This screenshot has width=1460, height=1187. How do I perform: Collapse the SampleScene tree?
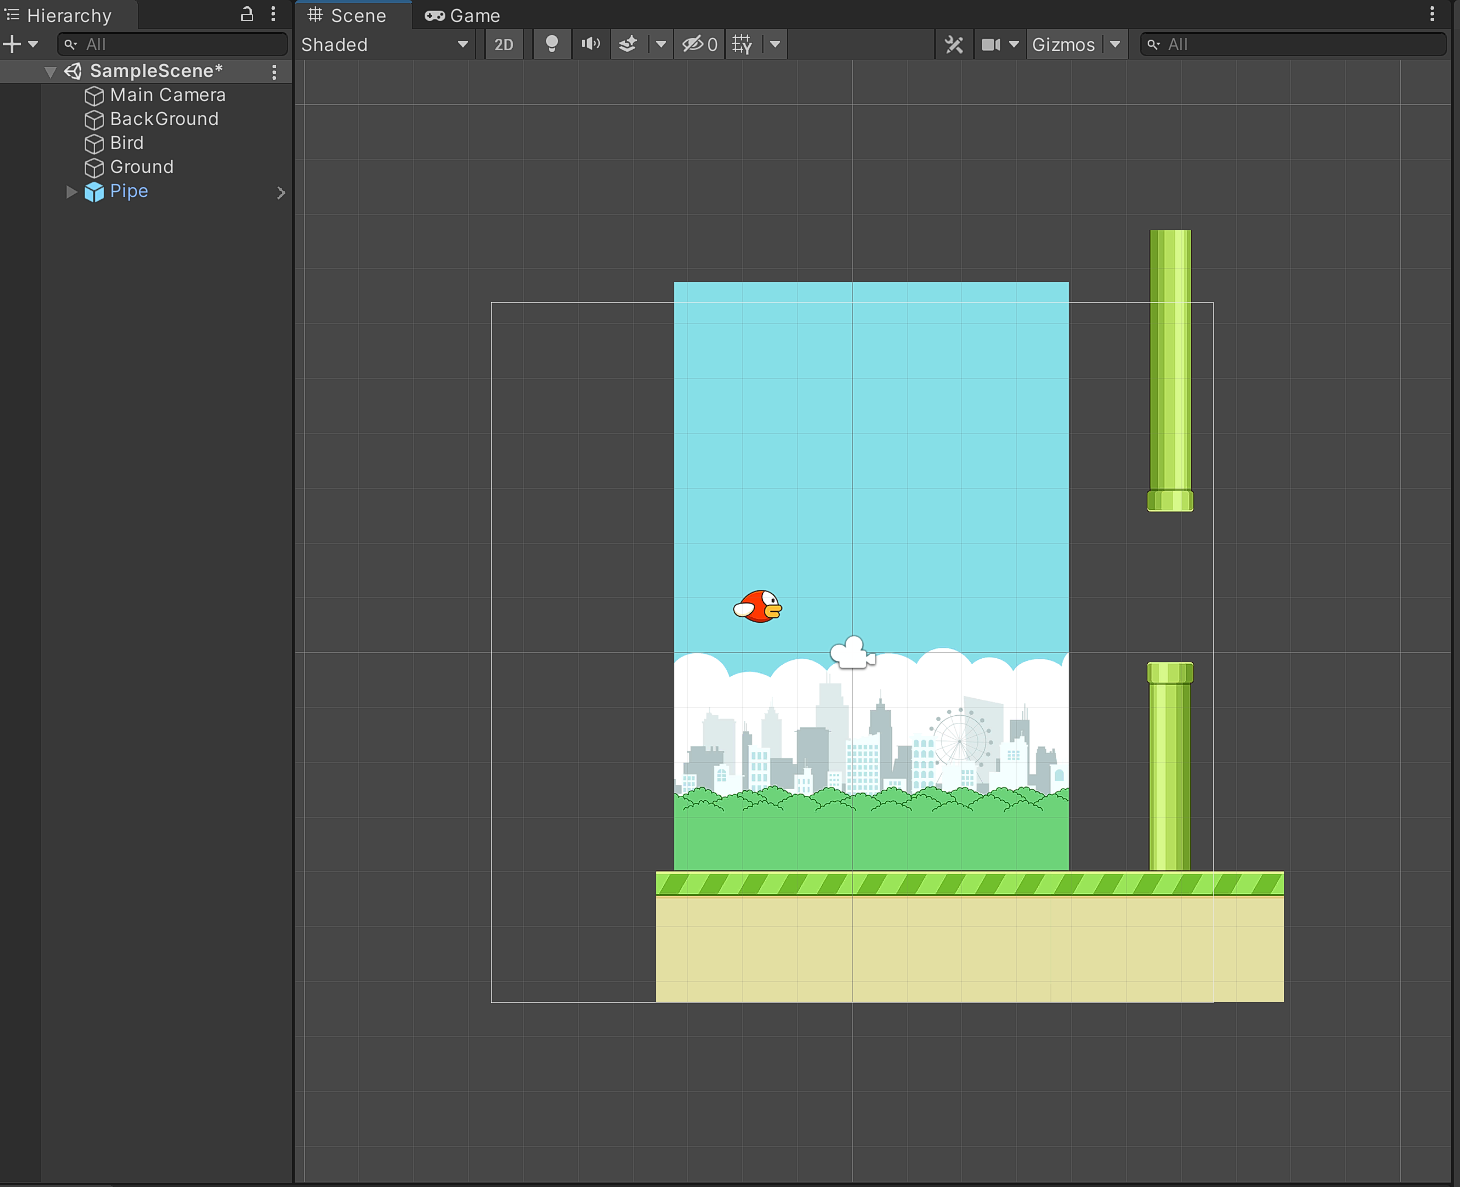coord(50,72)
